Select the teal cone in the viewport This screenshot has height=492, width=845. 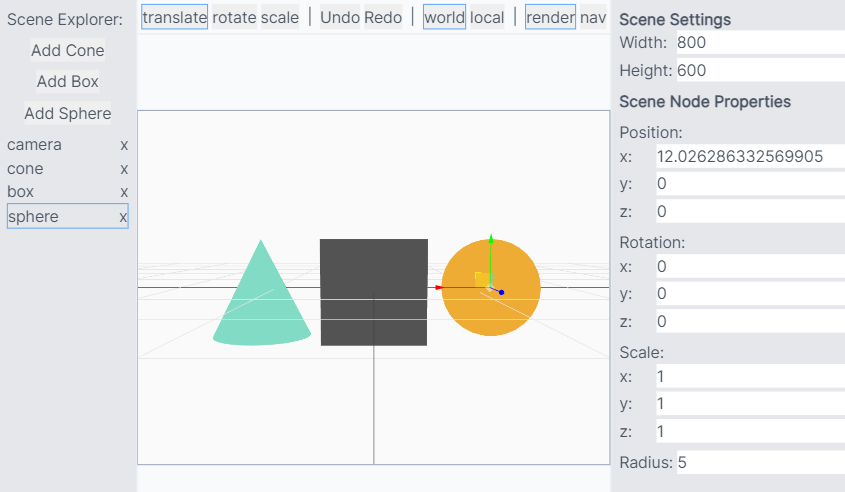tap(260, 300)
